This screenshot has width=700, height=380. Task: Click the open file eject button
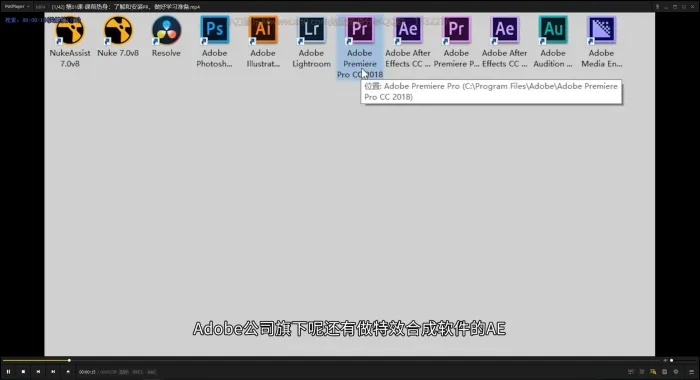point(68,372)
